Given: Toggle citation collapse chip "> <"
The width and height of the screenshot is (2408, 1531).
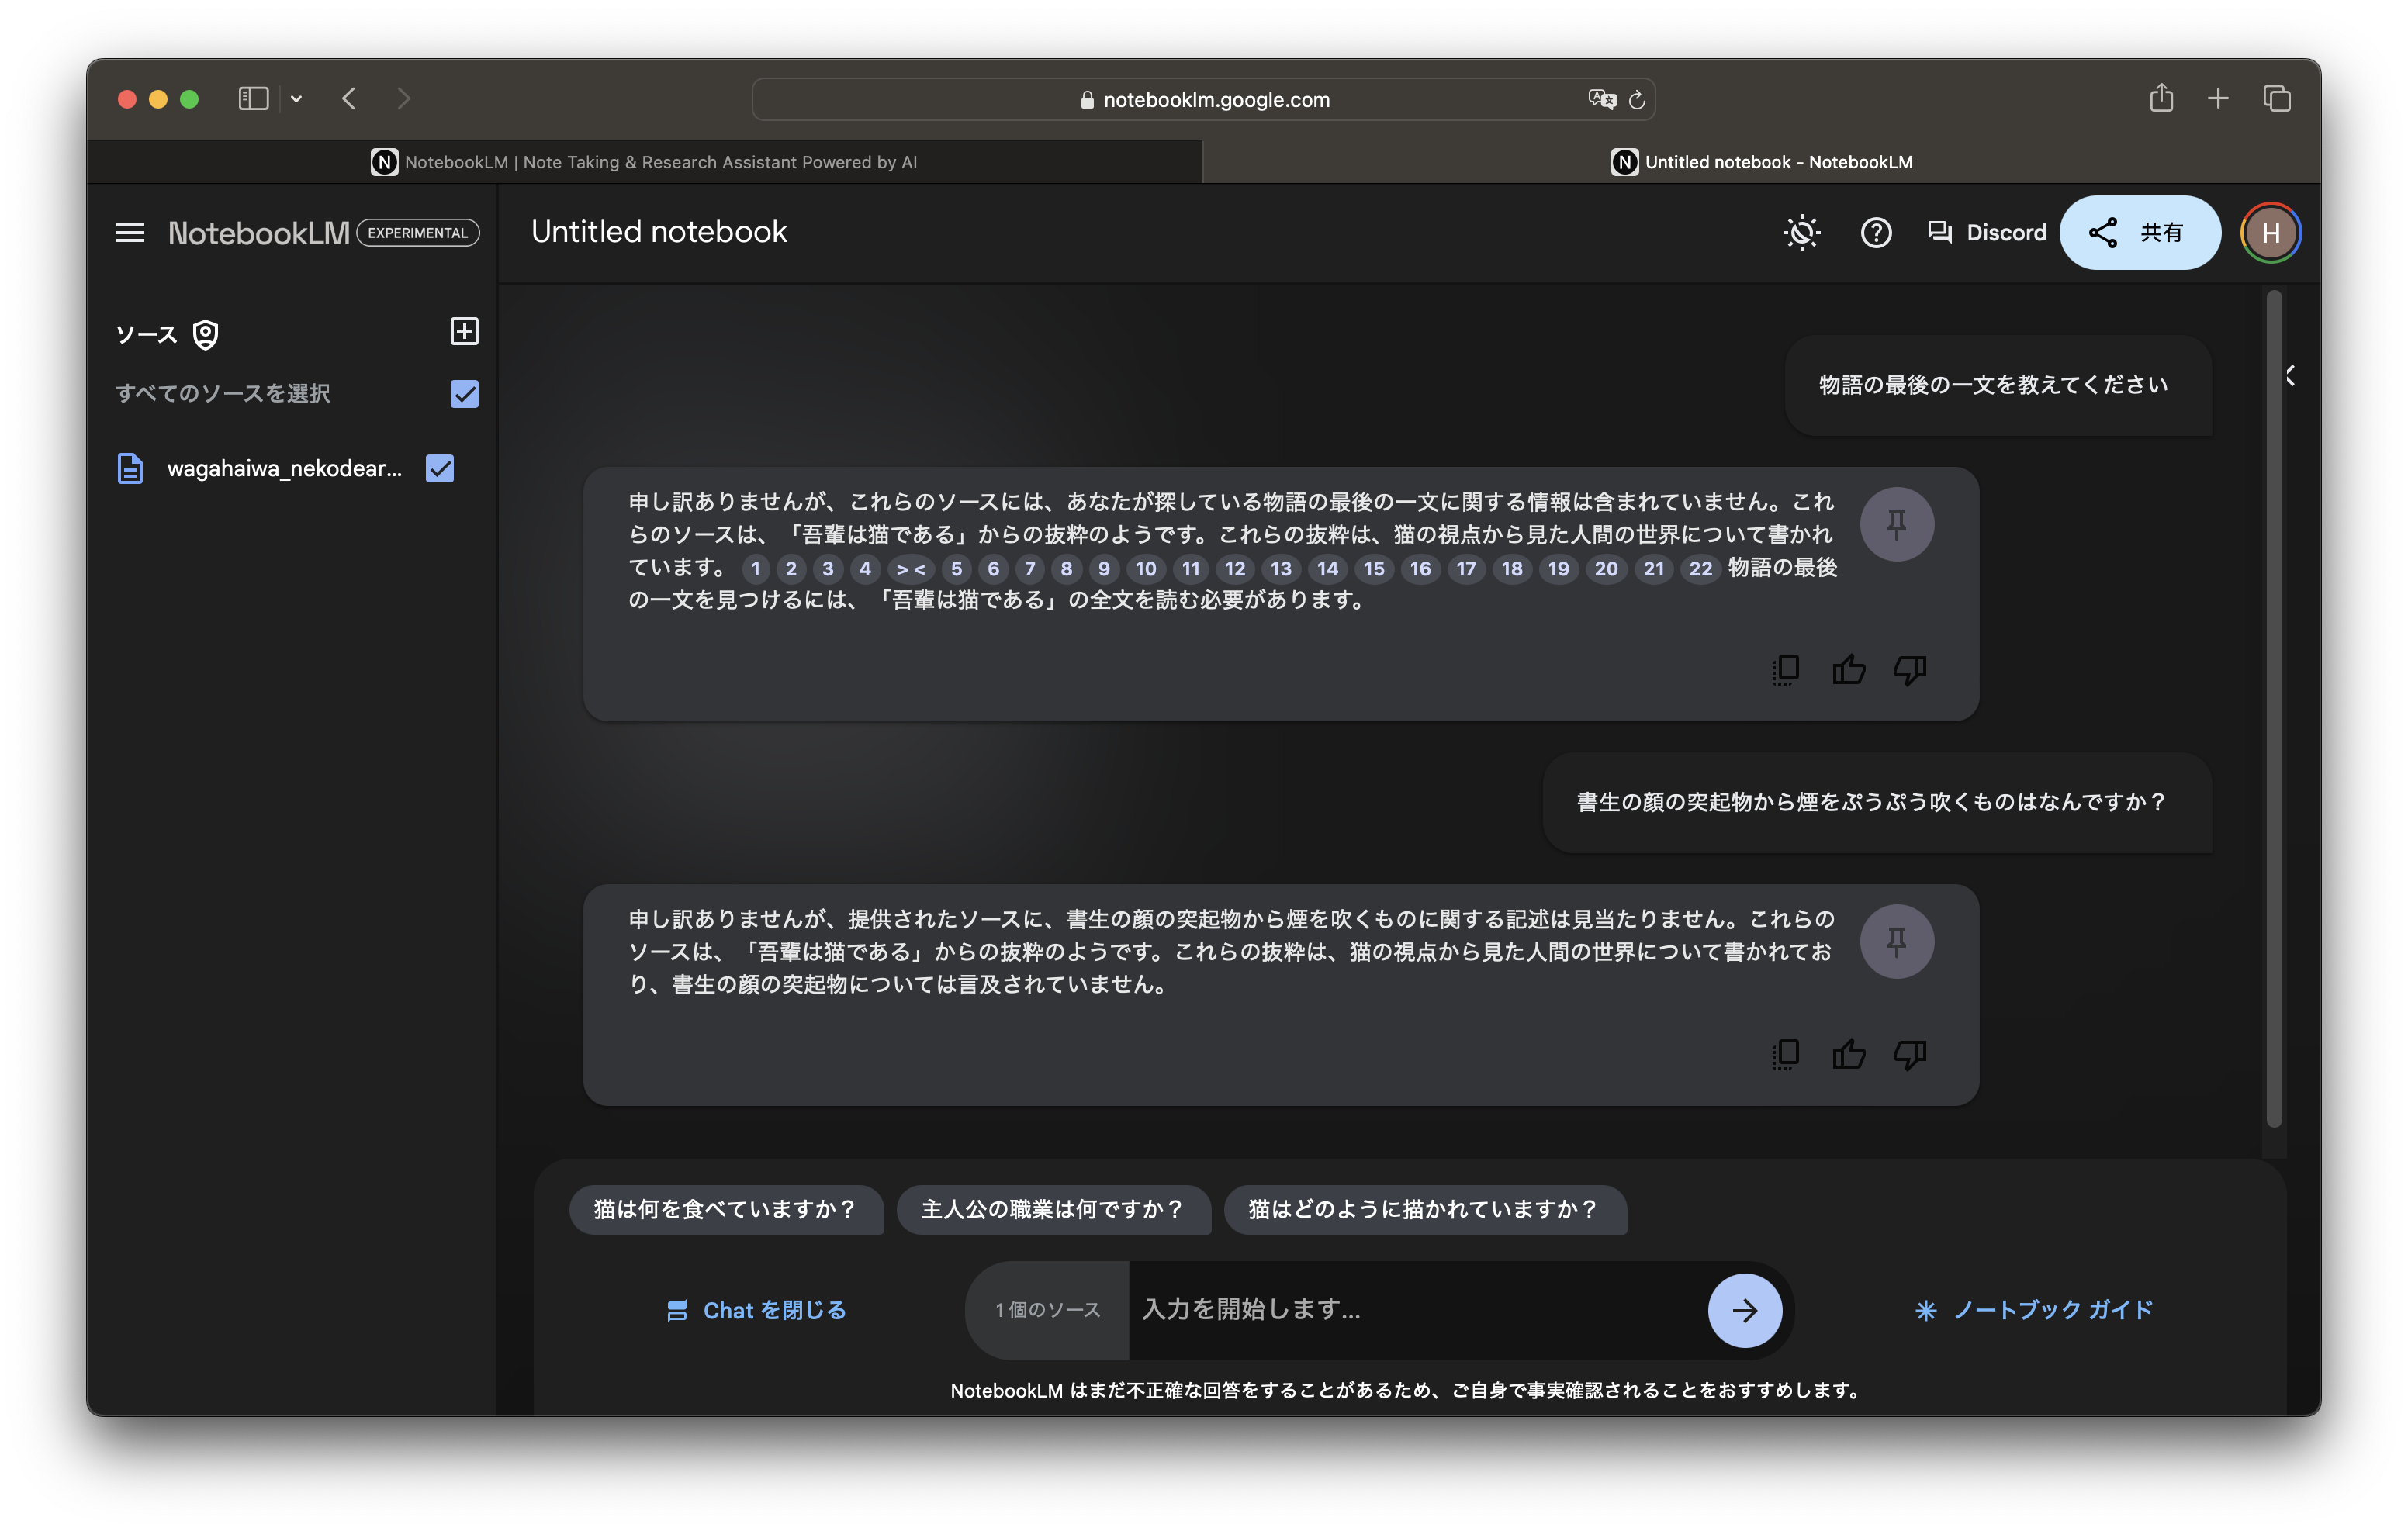Looking at the screenshot, I should [x=910, y=569].
